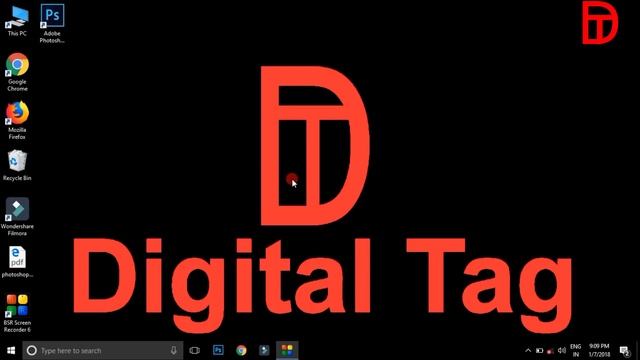The height and width of the screenshot is (360, 640).
Task: Show hidden system tray icons
Action: tap(528, 351)
